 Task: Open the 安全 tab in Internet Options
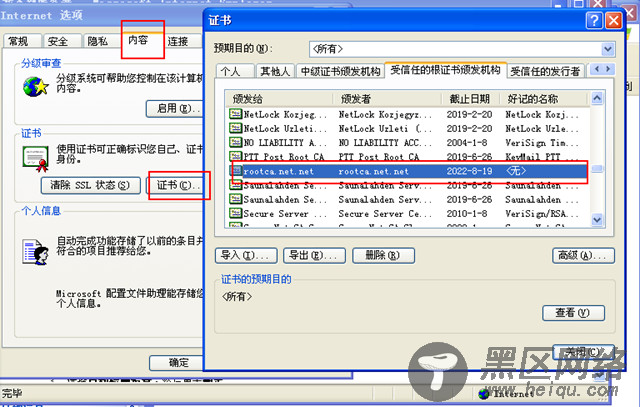click(62, 41)
